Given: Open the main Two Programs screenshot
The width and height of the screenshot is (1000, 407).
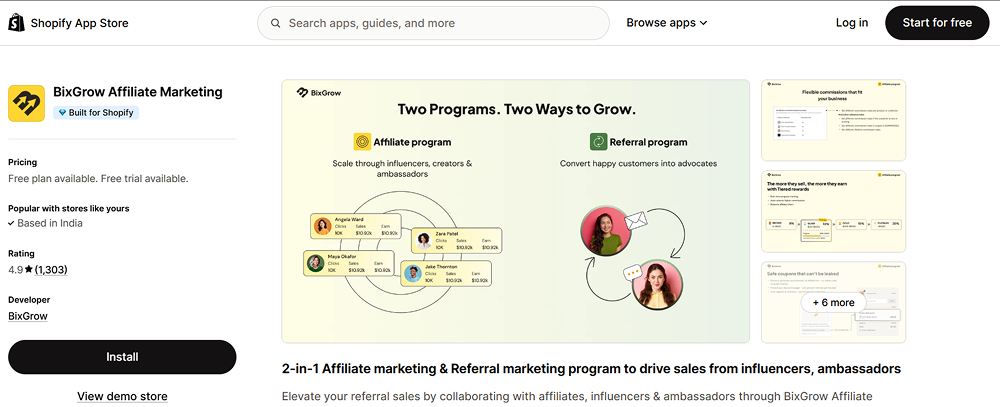Looking at the screenshot, I should click(x=515, y=211).
